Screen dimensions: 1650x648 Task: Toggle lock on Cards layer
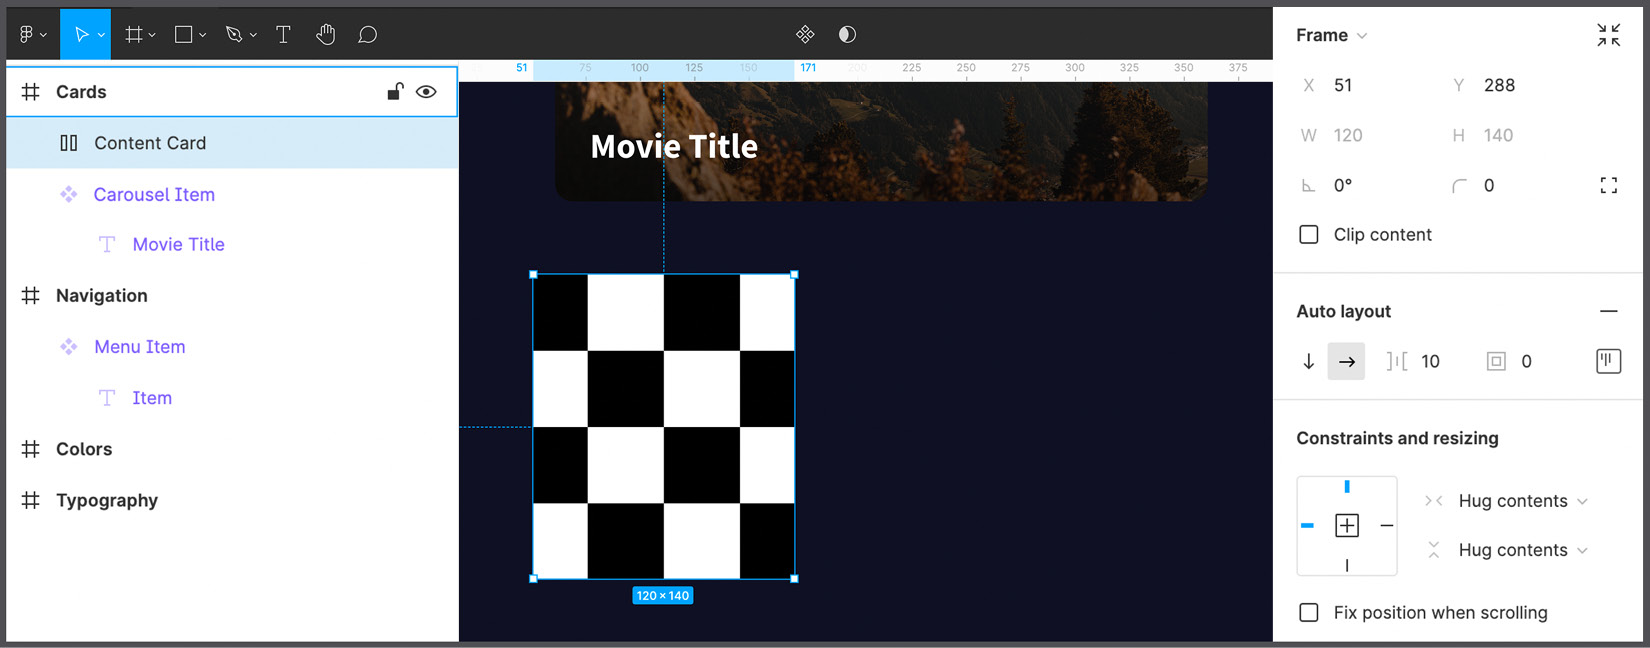click(x=395, y=92)
